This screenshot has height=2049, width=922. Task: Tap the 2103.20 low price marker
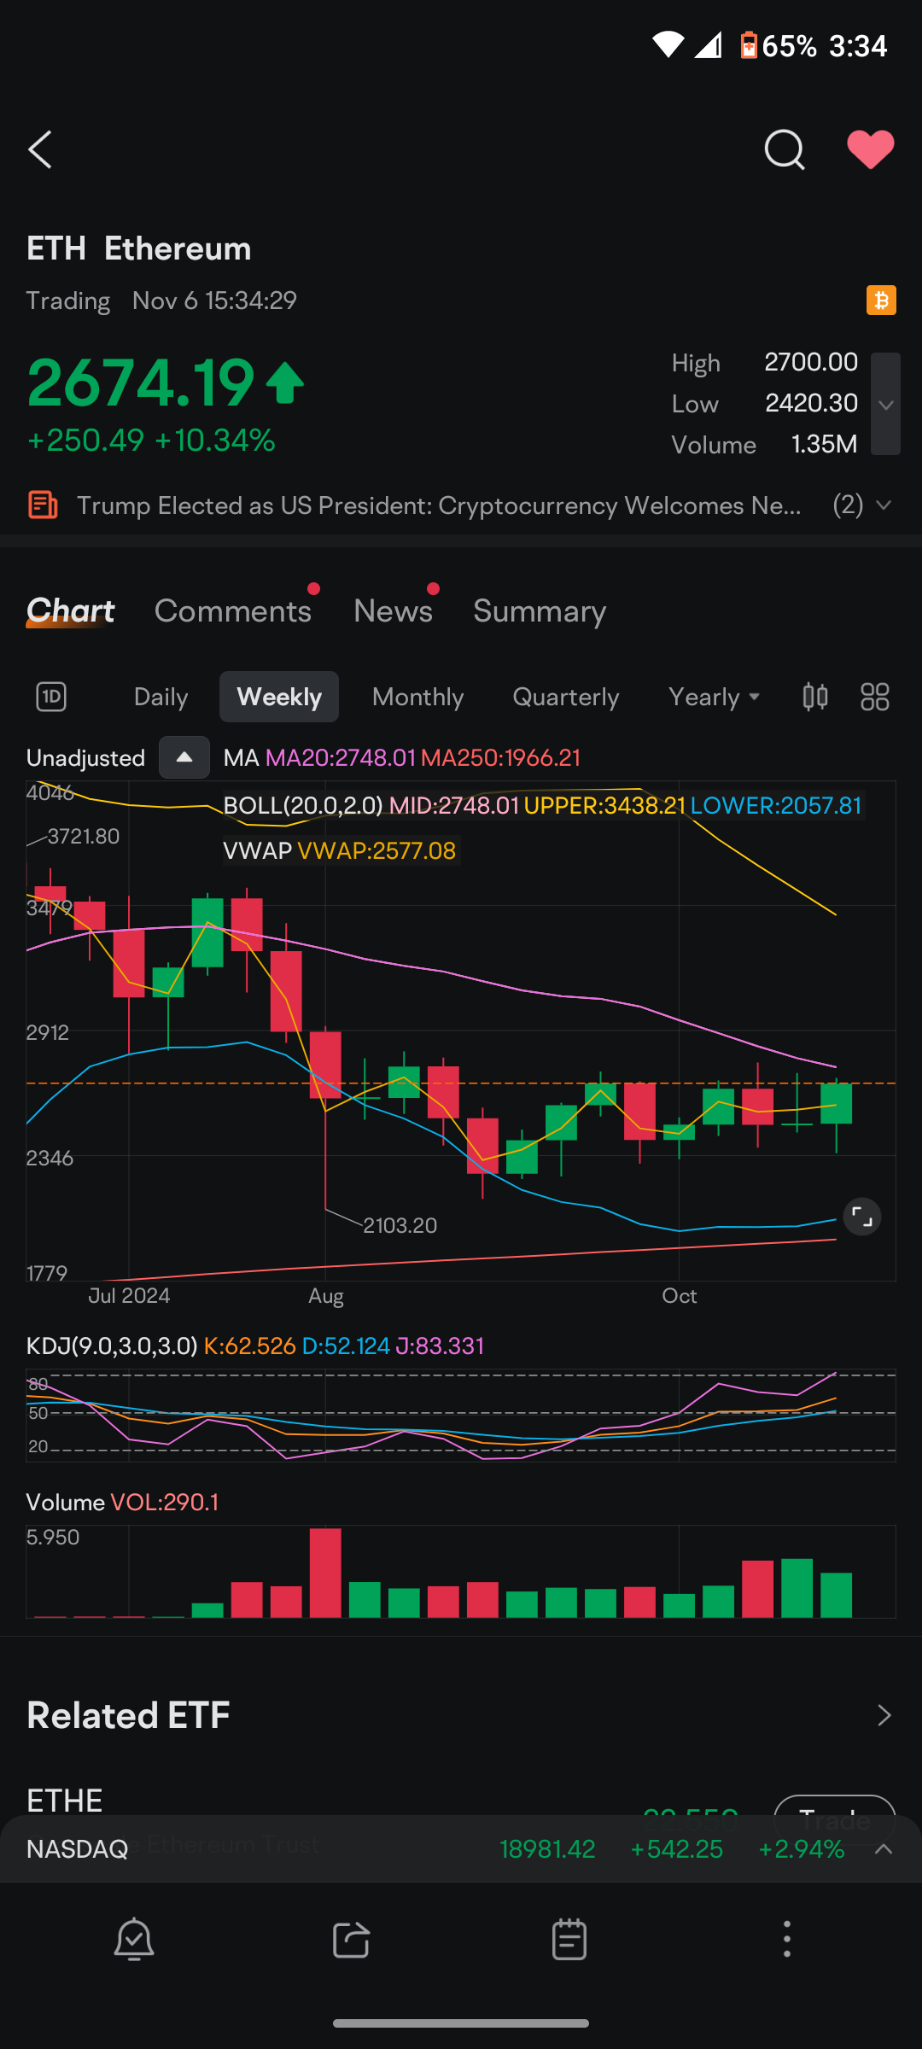(x=400, y=1225)
